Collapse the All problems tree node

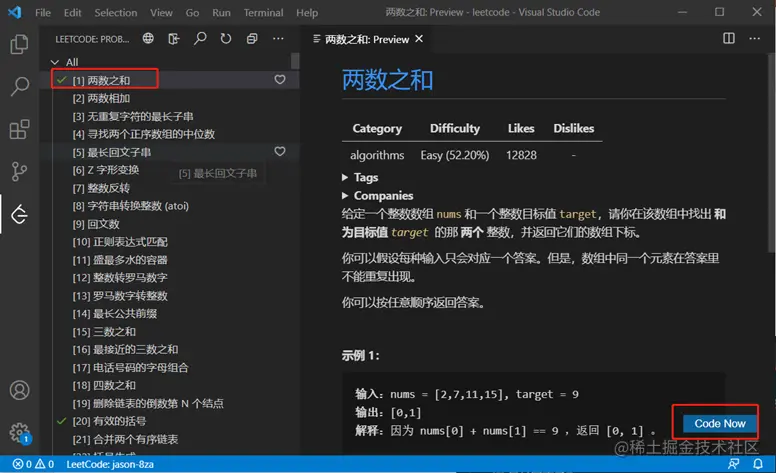[x=55, y=62]
